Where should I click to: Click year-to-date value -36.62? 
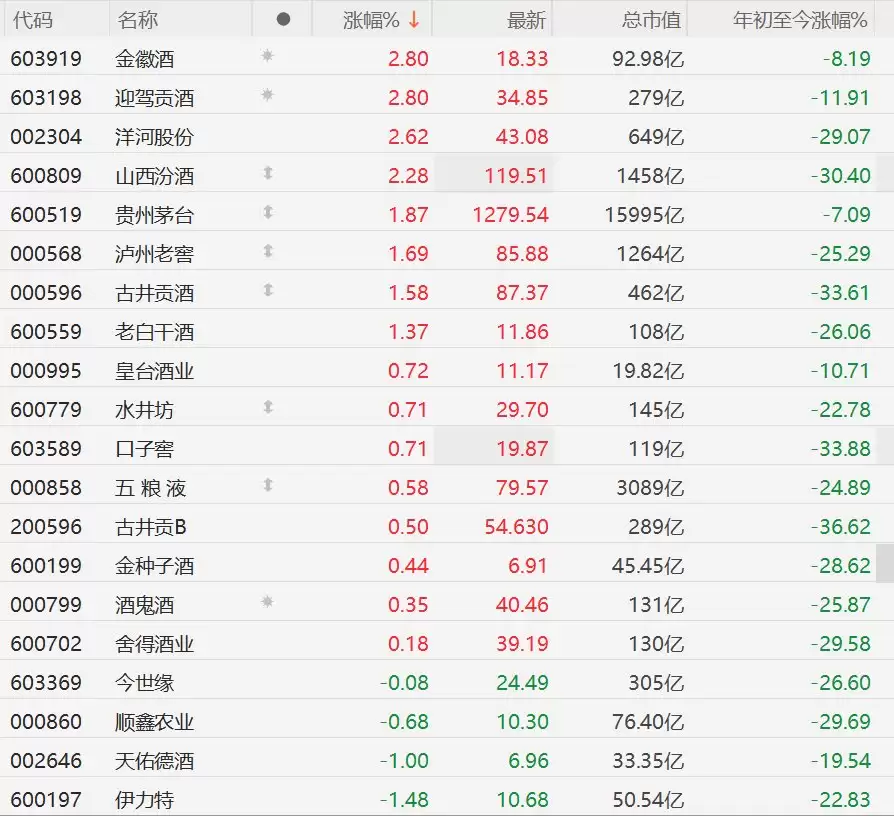pyautogui.click(x=841, y=527)
